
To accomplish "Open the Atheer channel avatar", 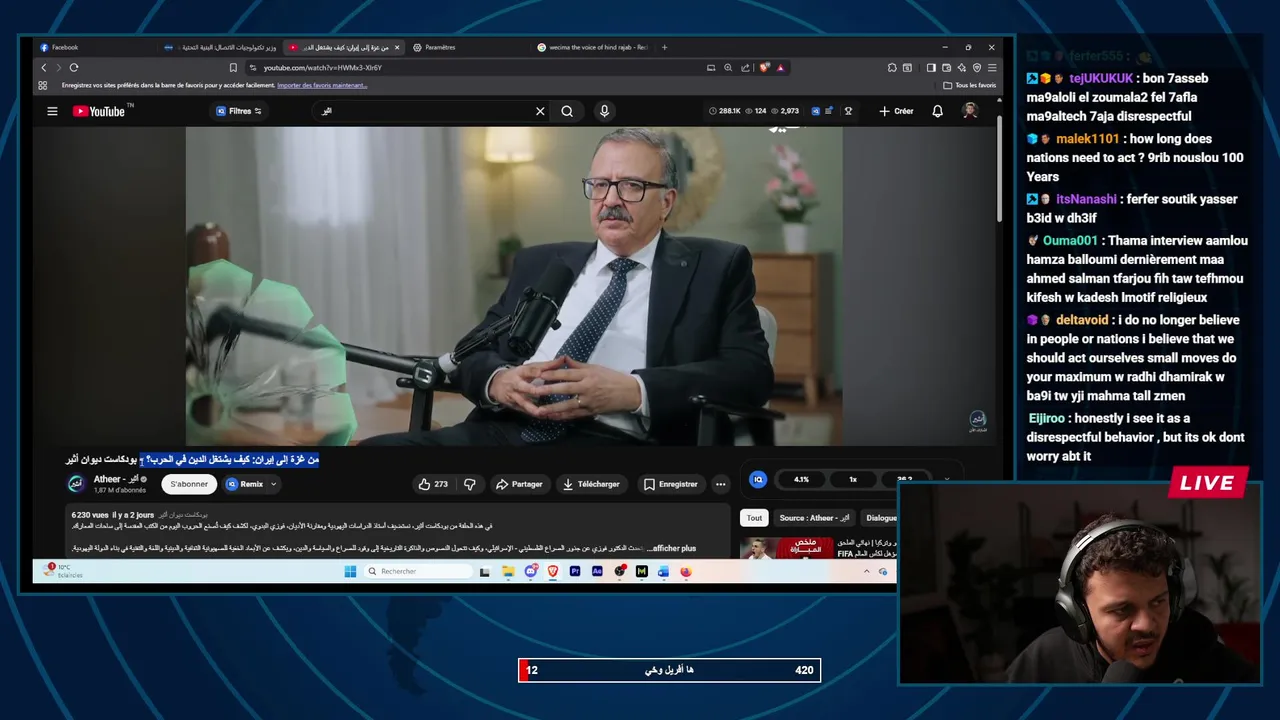I will pyautogui.click(x=76, y=484).
